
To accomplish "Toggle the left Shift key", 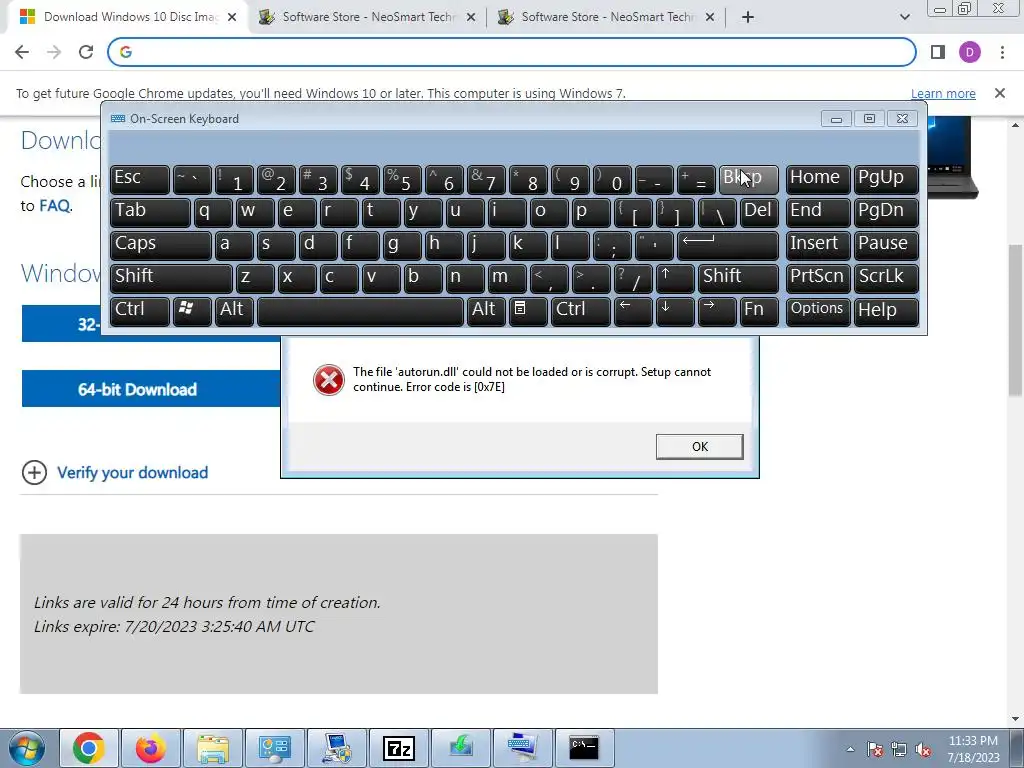I will pos(171,278).
